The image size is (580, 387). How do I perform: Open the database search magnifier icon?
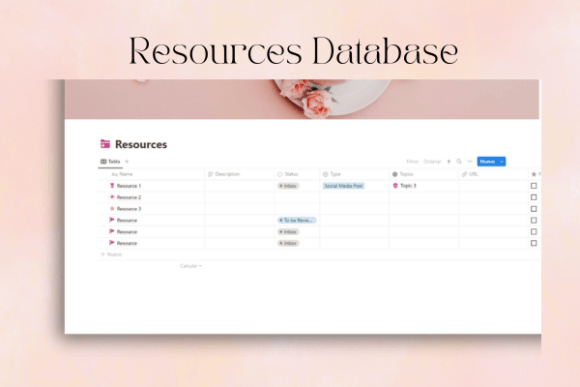coord(459,162)
